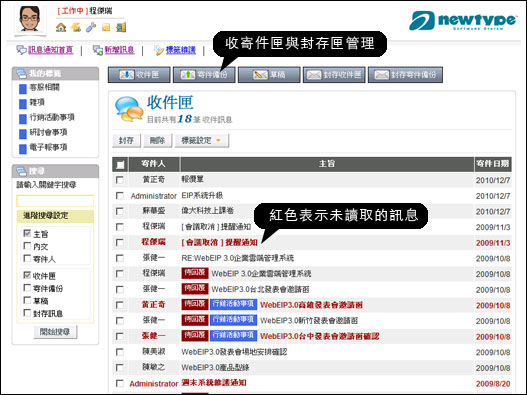
Task: Expand the 進階搜尋設定 section
Action: pyautogui.click(x=55, y=216)
